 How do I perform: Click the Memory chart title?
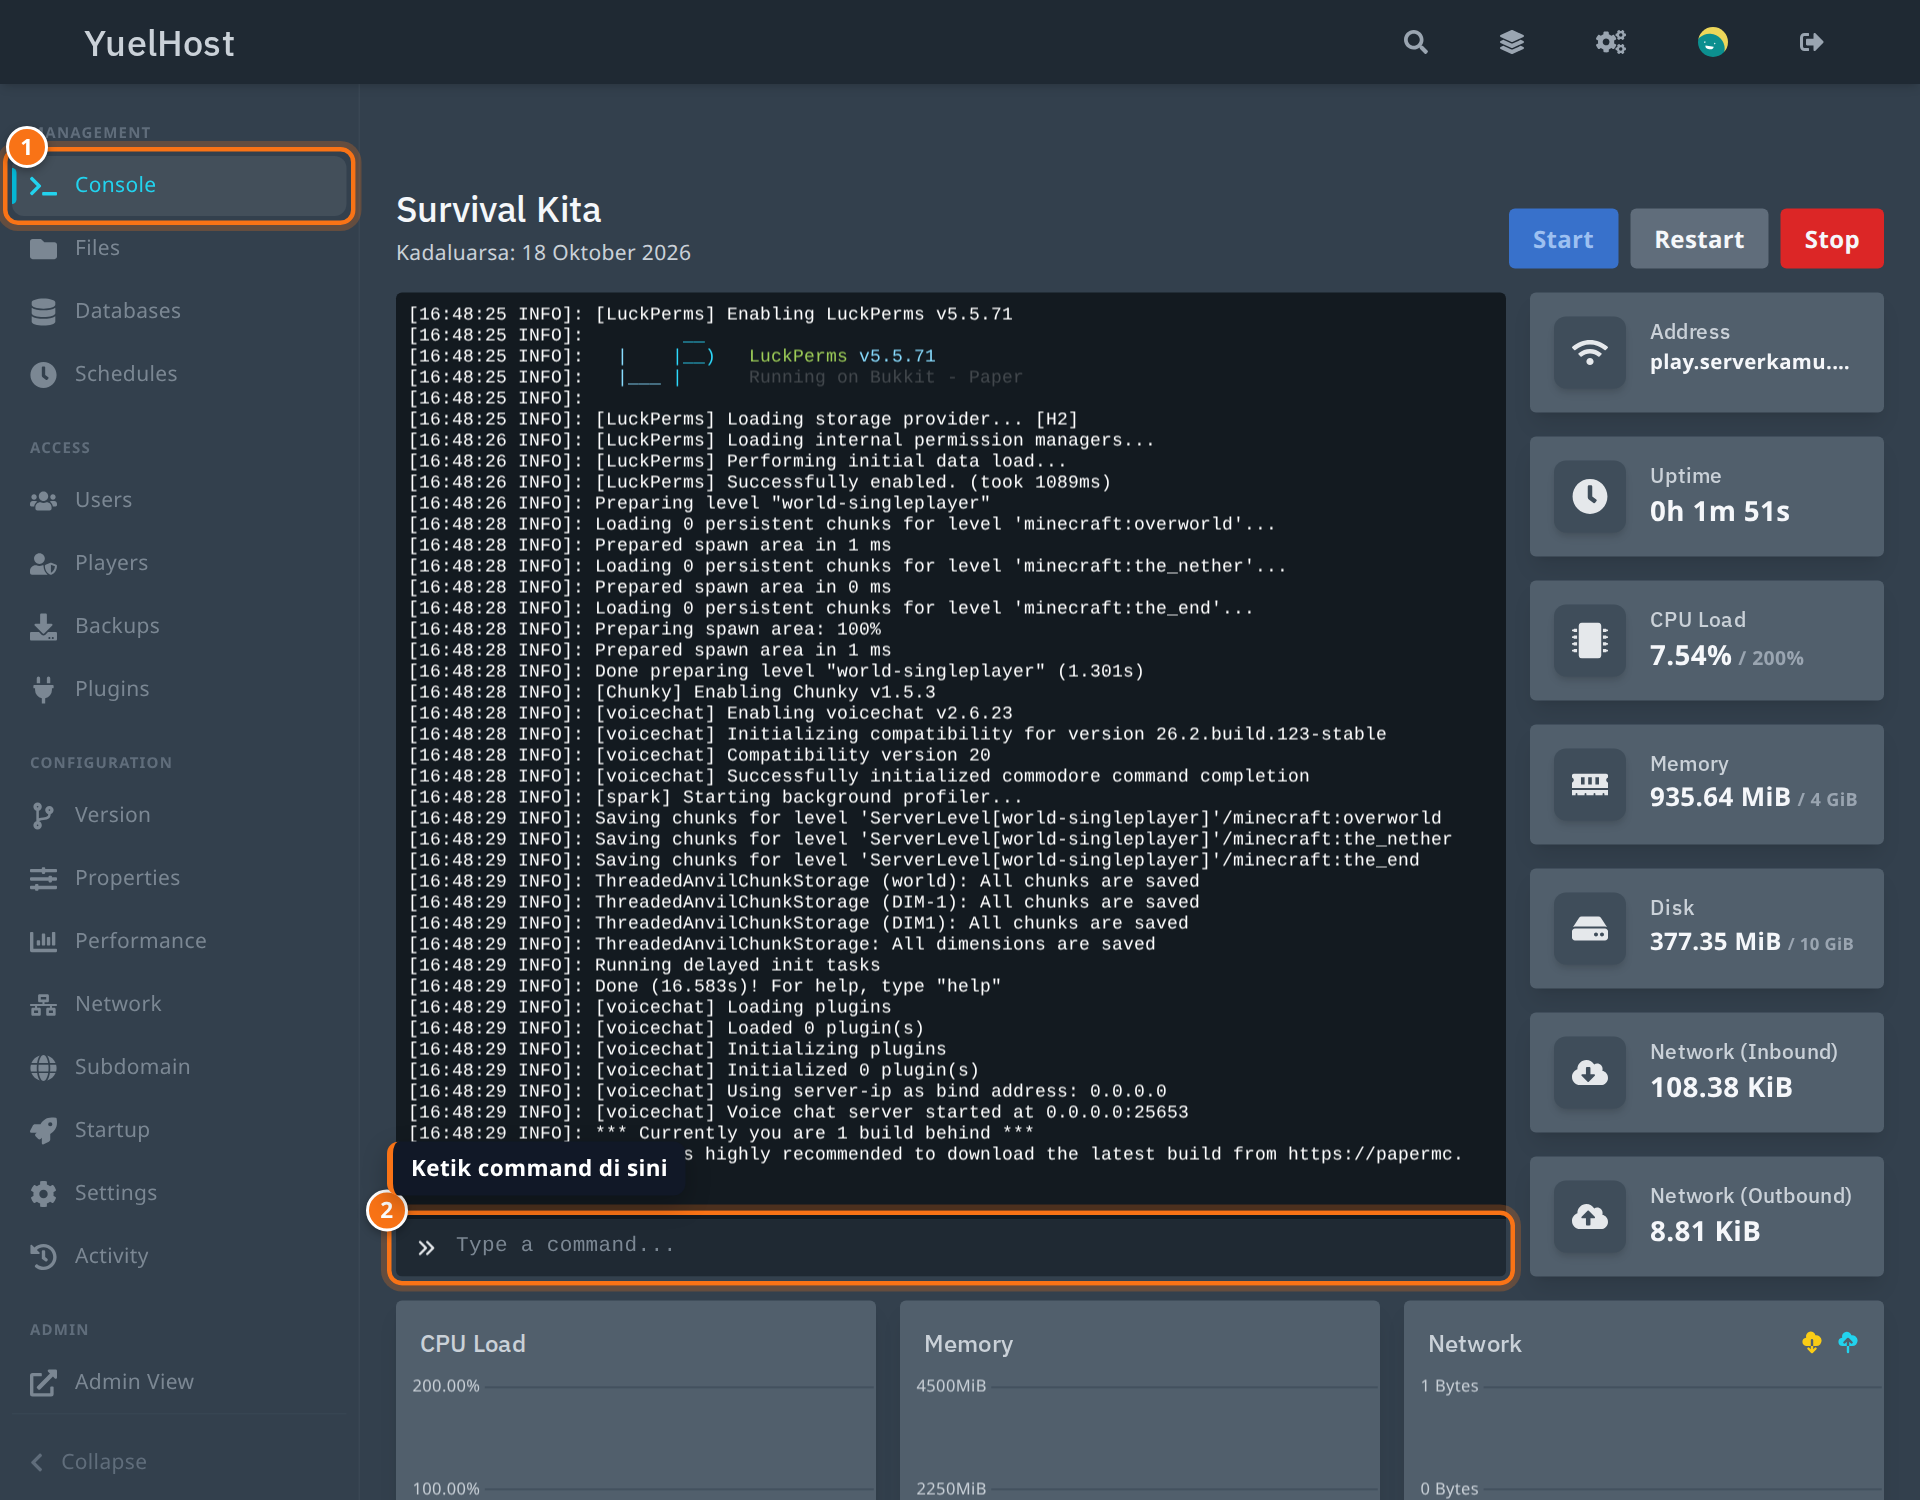click(968, 1344)
